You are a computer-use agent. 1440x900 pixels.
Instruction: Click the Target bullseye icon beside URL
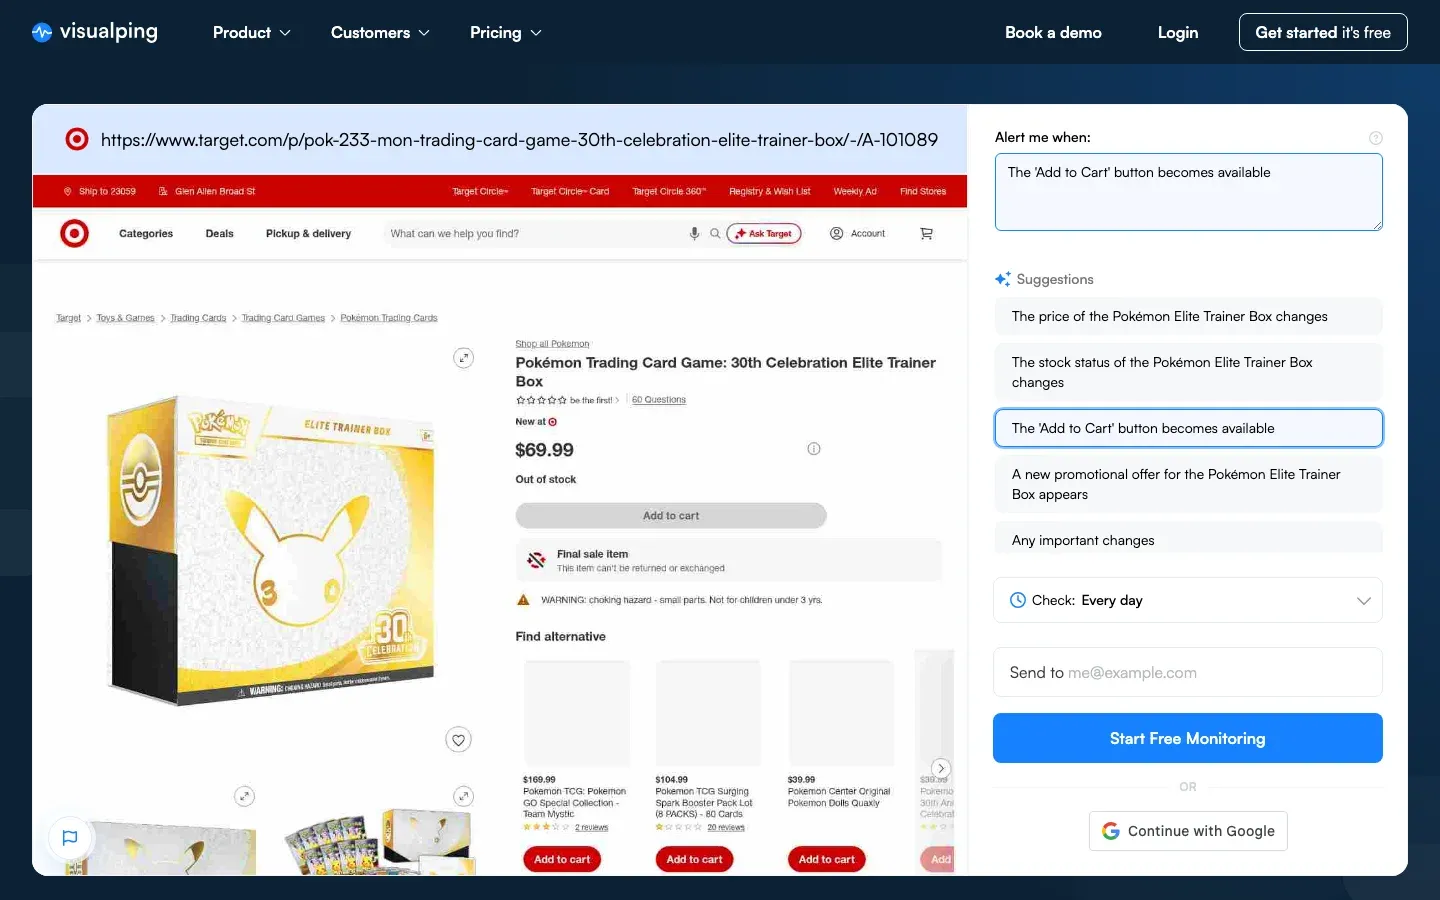pos(77,139)
